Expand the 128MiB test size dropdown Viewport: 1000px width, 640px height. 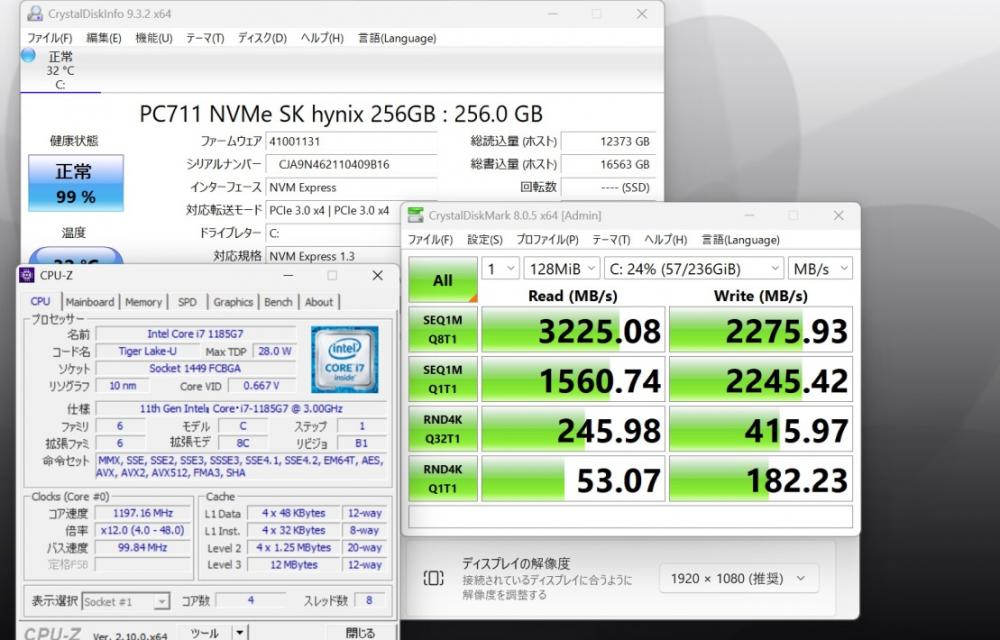click(x=562, y=269)
